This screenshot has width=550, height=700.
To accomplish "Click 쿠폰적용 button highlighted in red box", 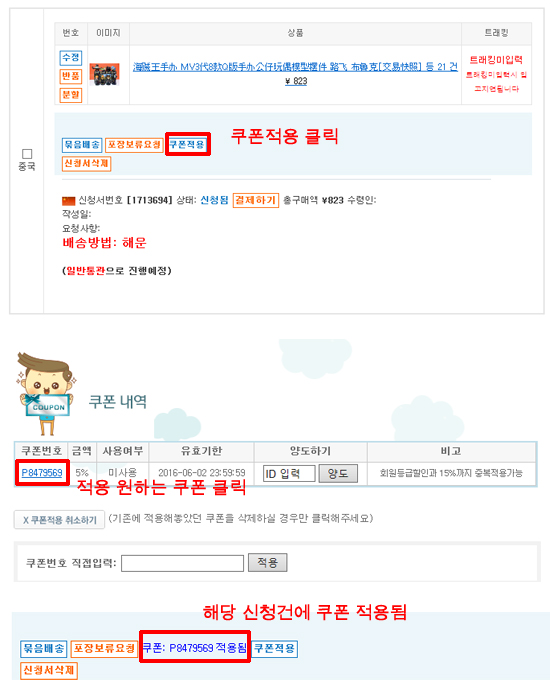I will [x=188, y=144].
